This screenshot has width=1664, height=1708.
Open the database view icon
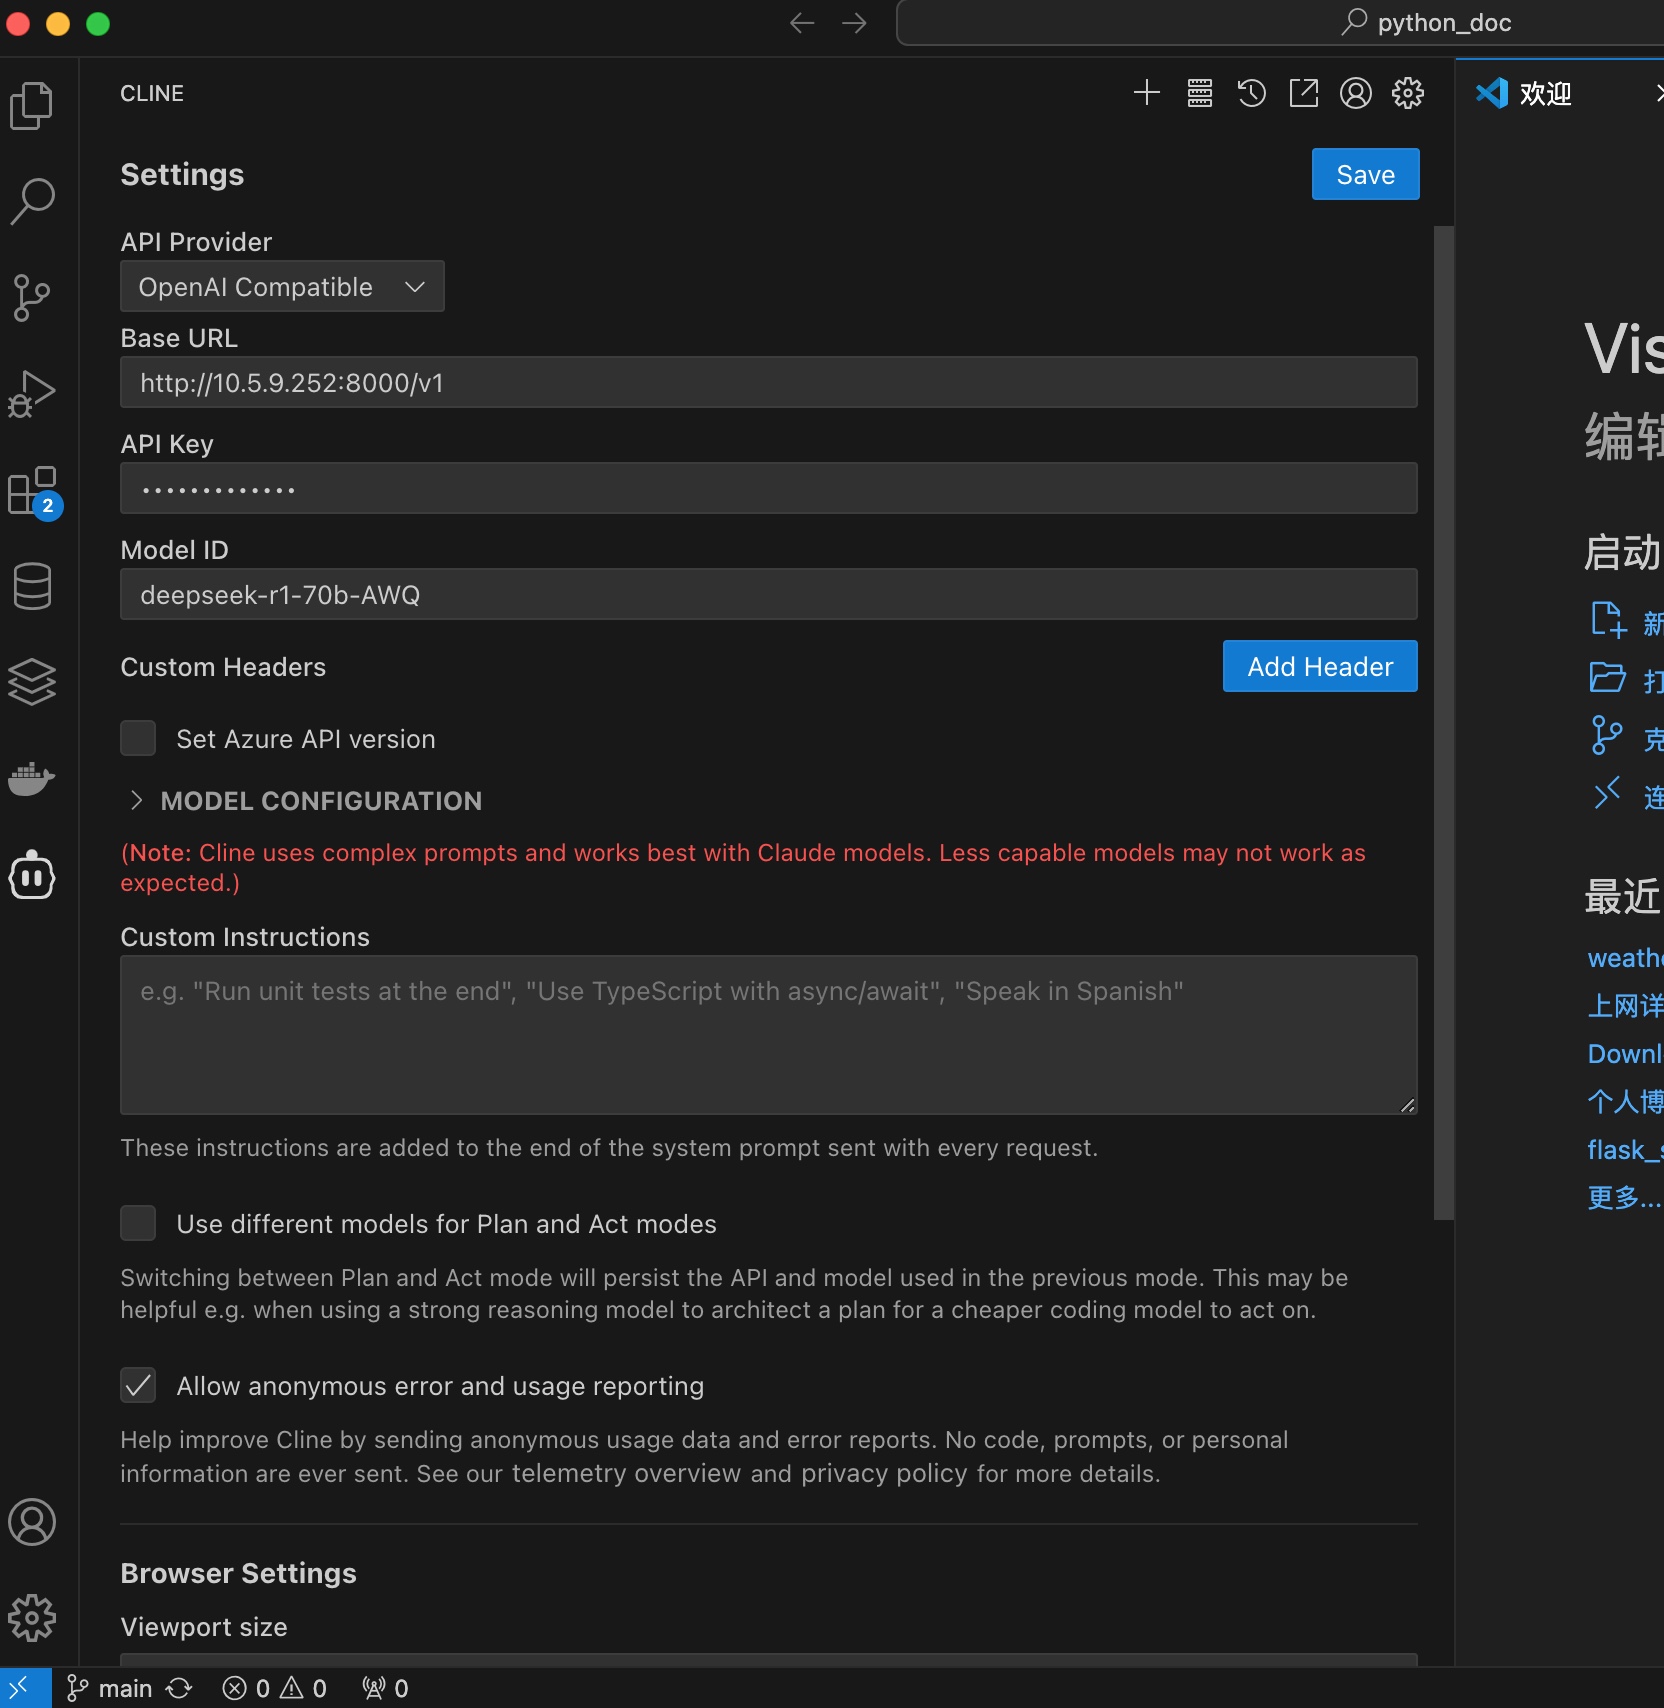point(32,586)
